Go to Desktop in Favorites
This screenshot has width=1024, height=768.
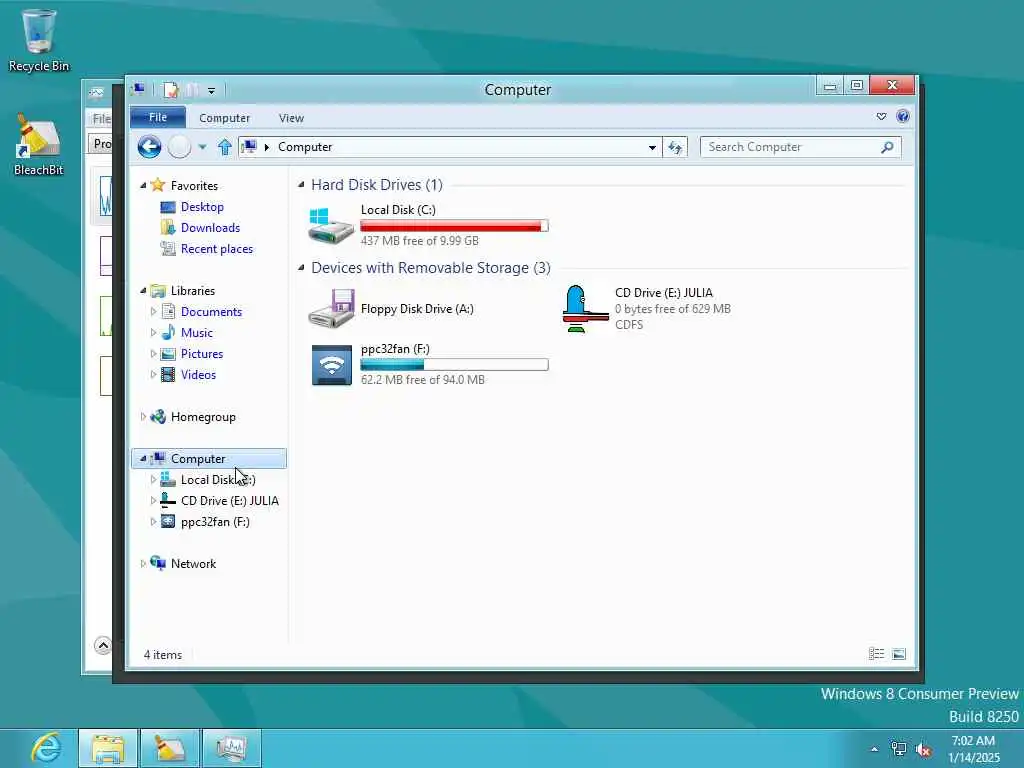[x=202, y=207]
